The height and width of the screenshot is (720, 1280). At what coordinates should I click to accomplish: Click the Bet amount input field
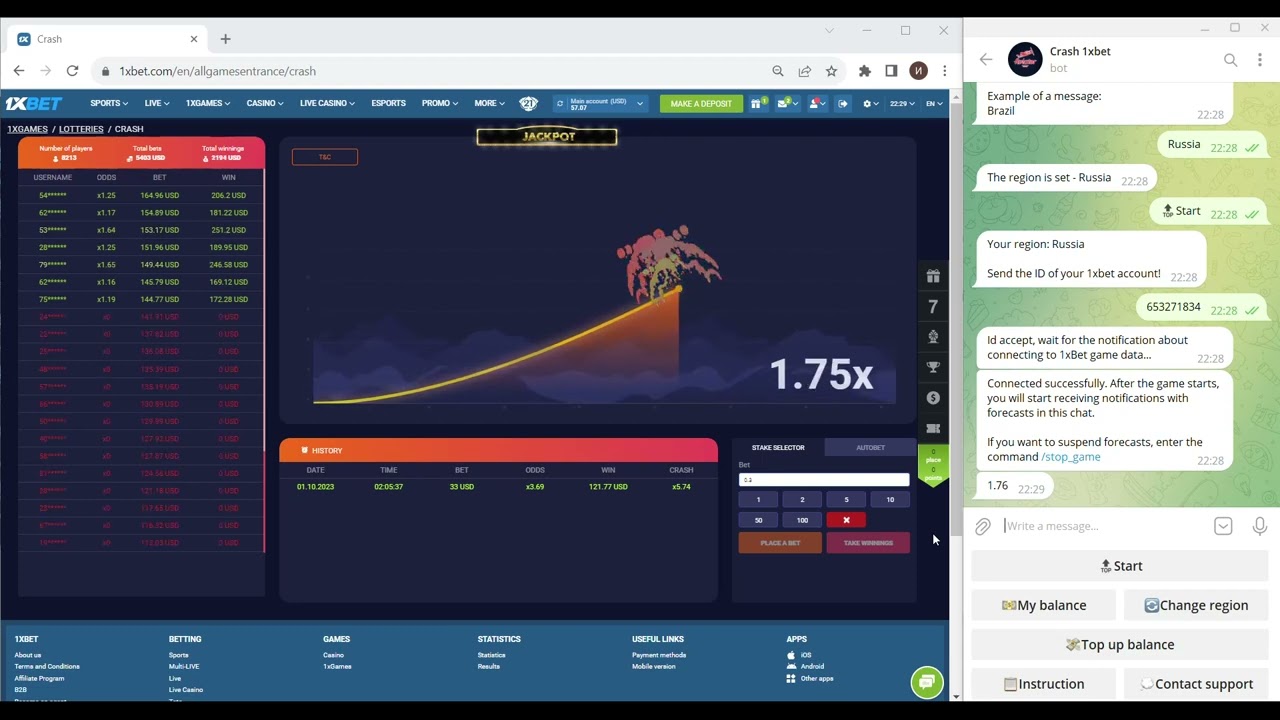[824, 480]
